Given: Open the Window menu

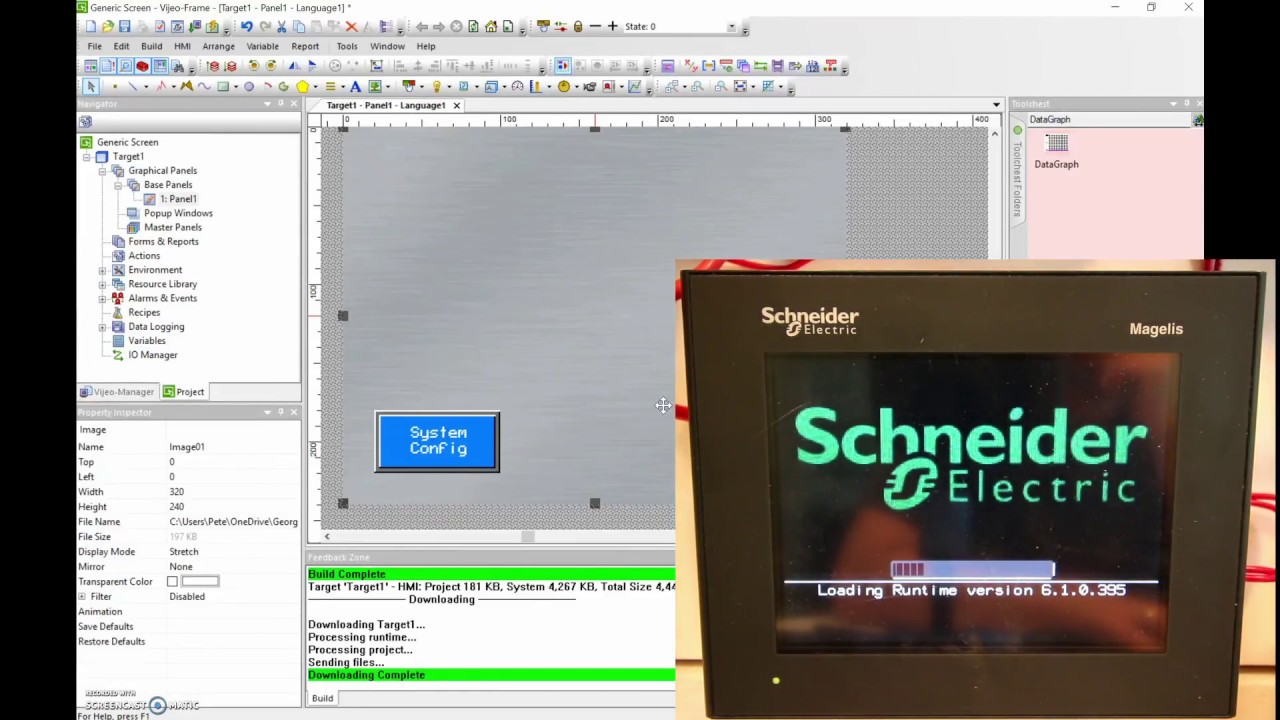Looking at the screenshot, I should [x=387, y=46].
